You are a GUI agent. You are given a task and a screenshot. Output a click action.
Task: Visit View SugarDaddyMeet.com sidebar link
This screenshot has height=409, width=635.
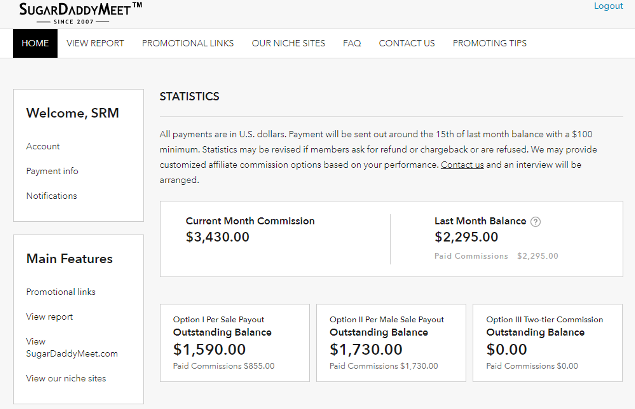tap(71, 347)
